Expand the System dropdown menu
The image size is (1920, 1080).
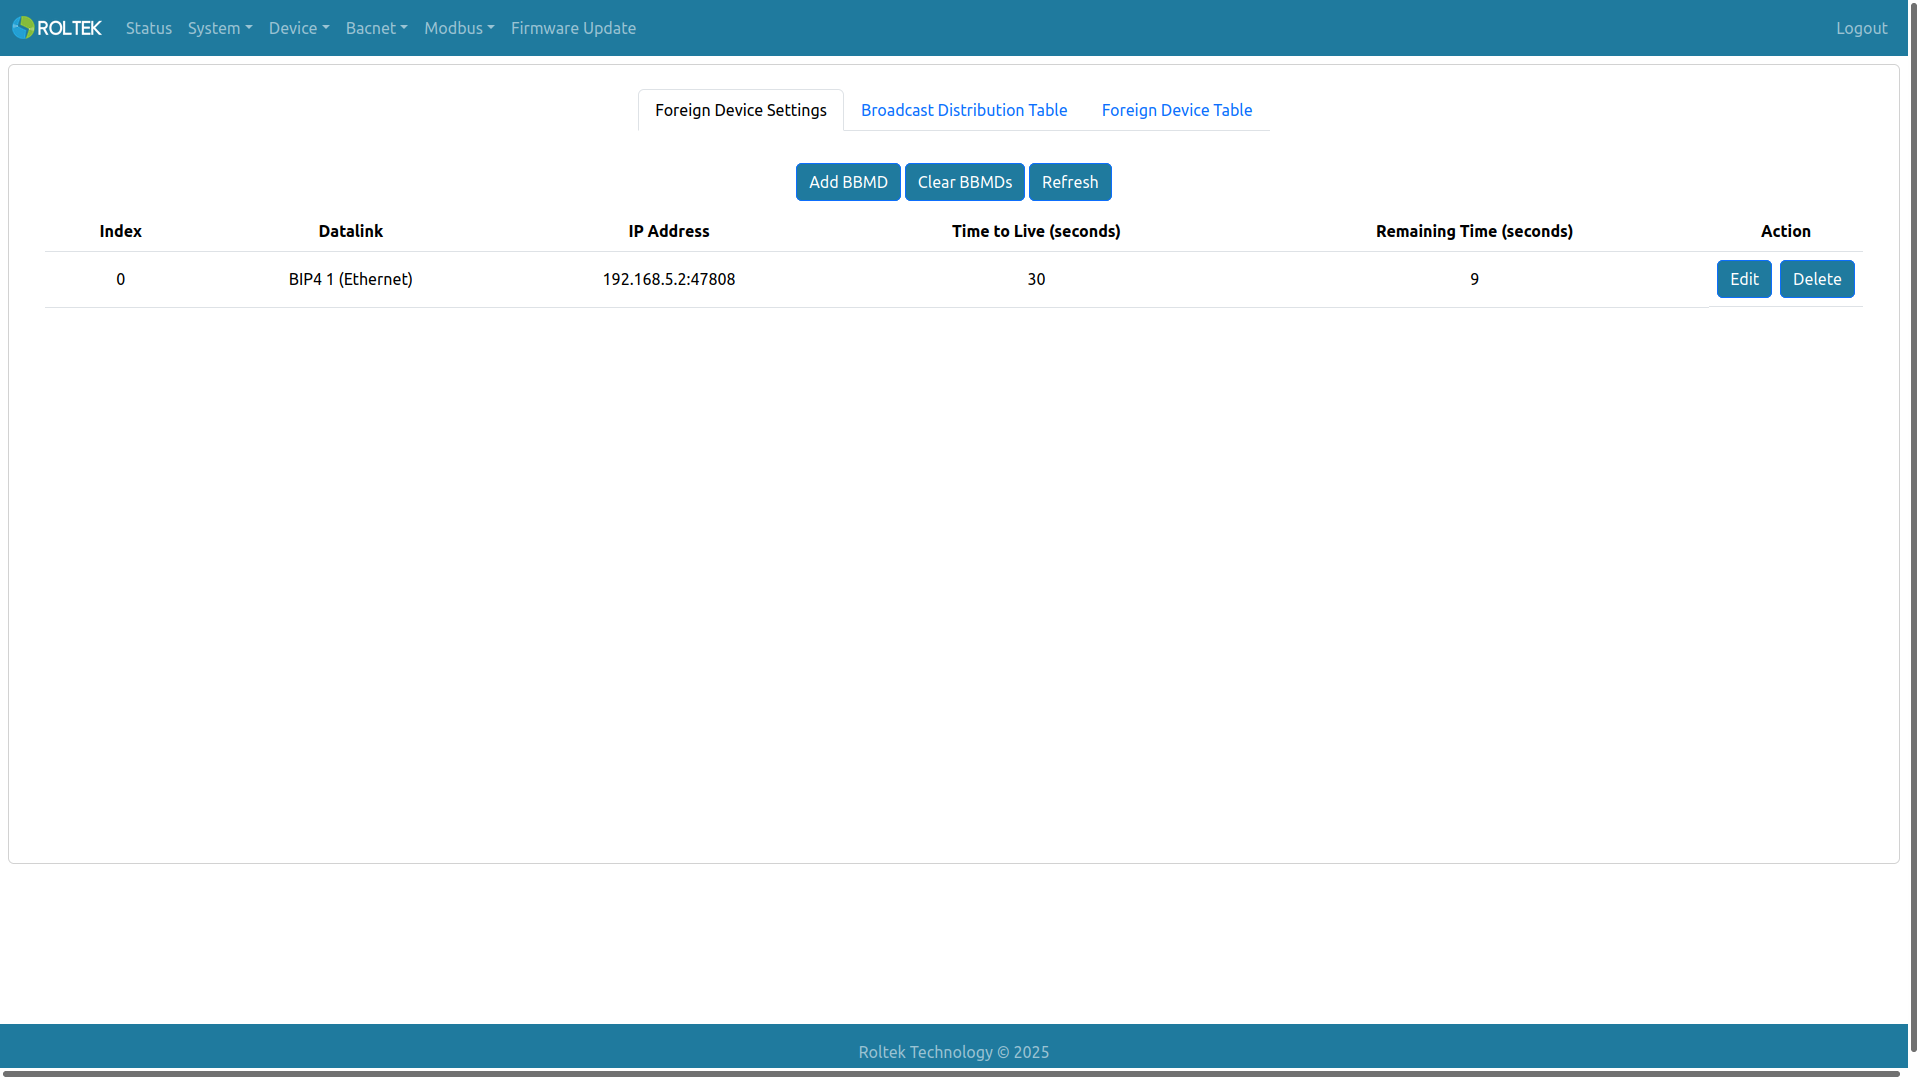point(220,28)
